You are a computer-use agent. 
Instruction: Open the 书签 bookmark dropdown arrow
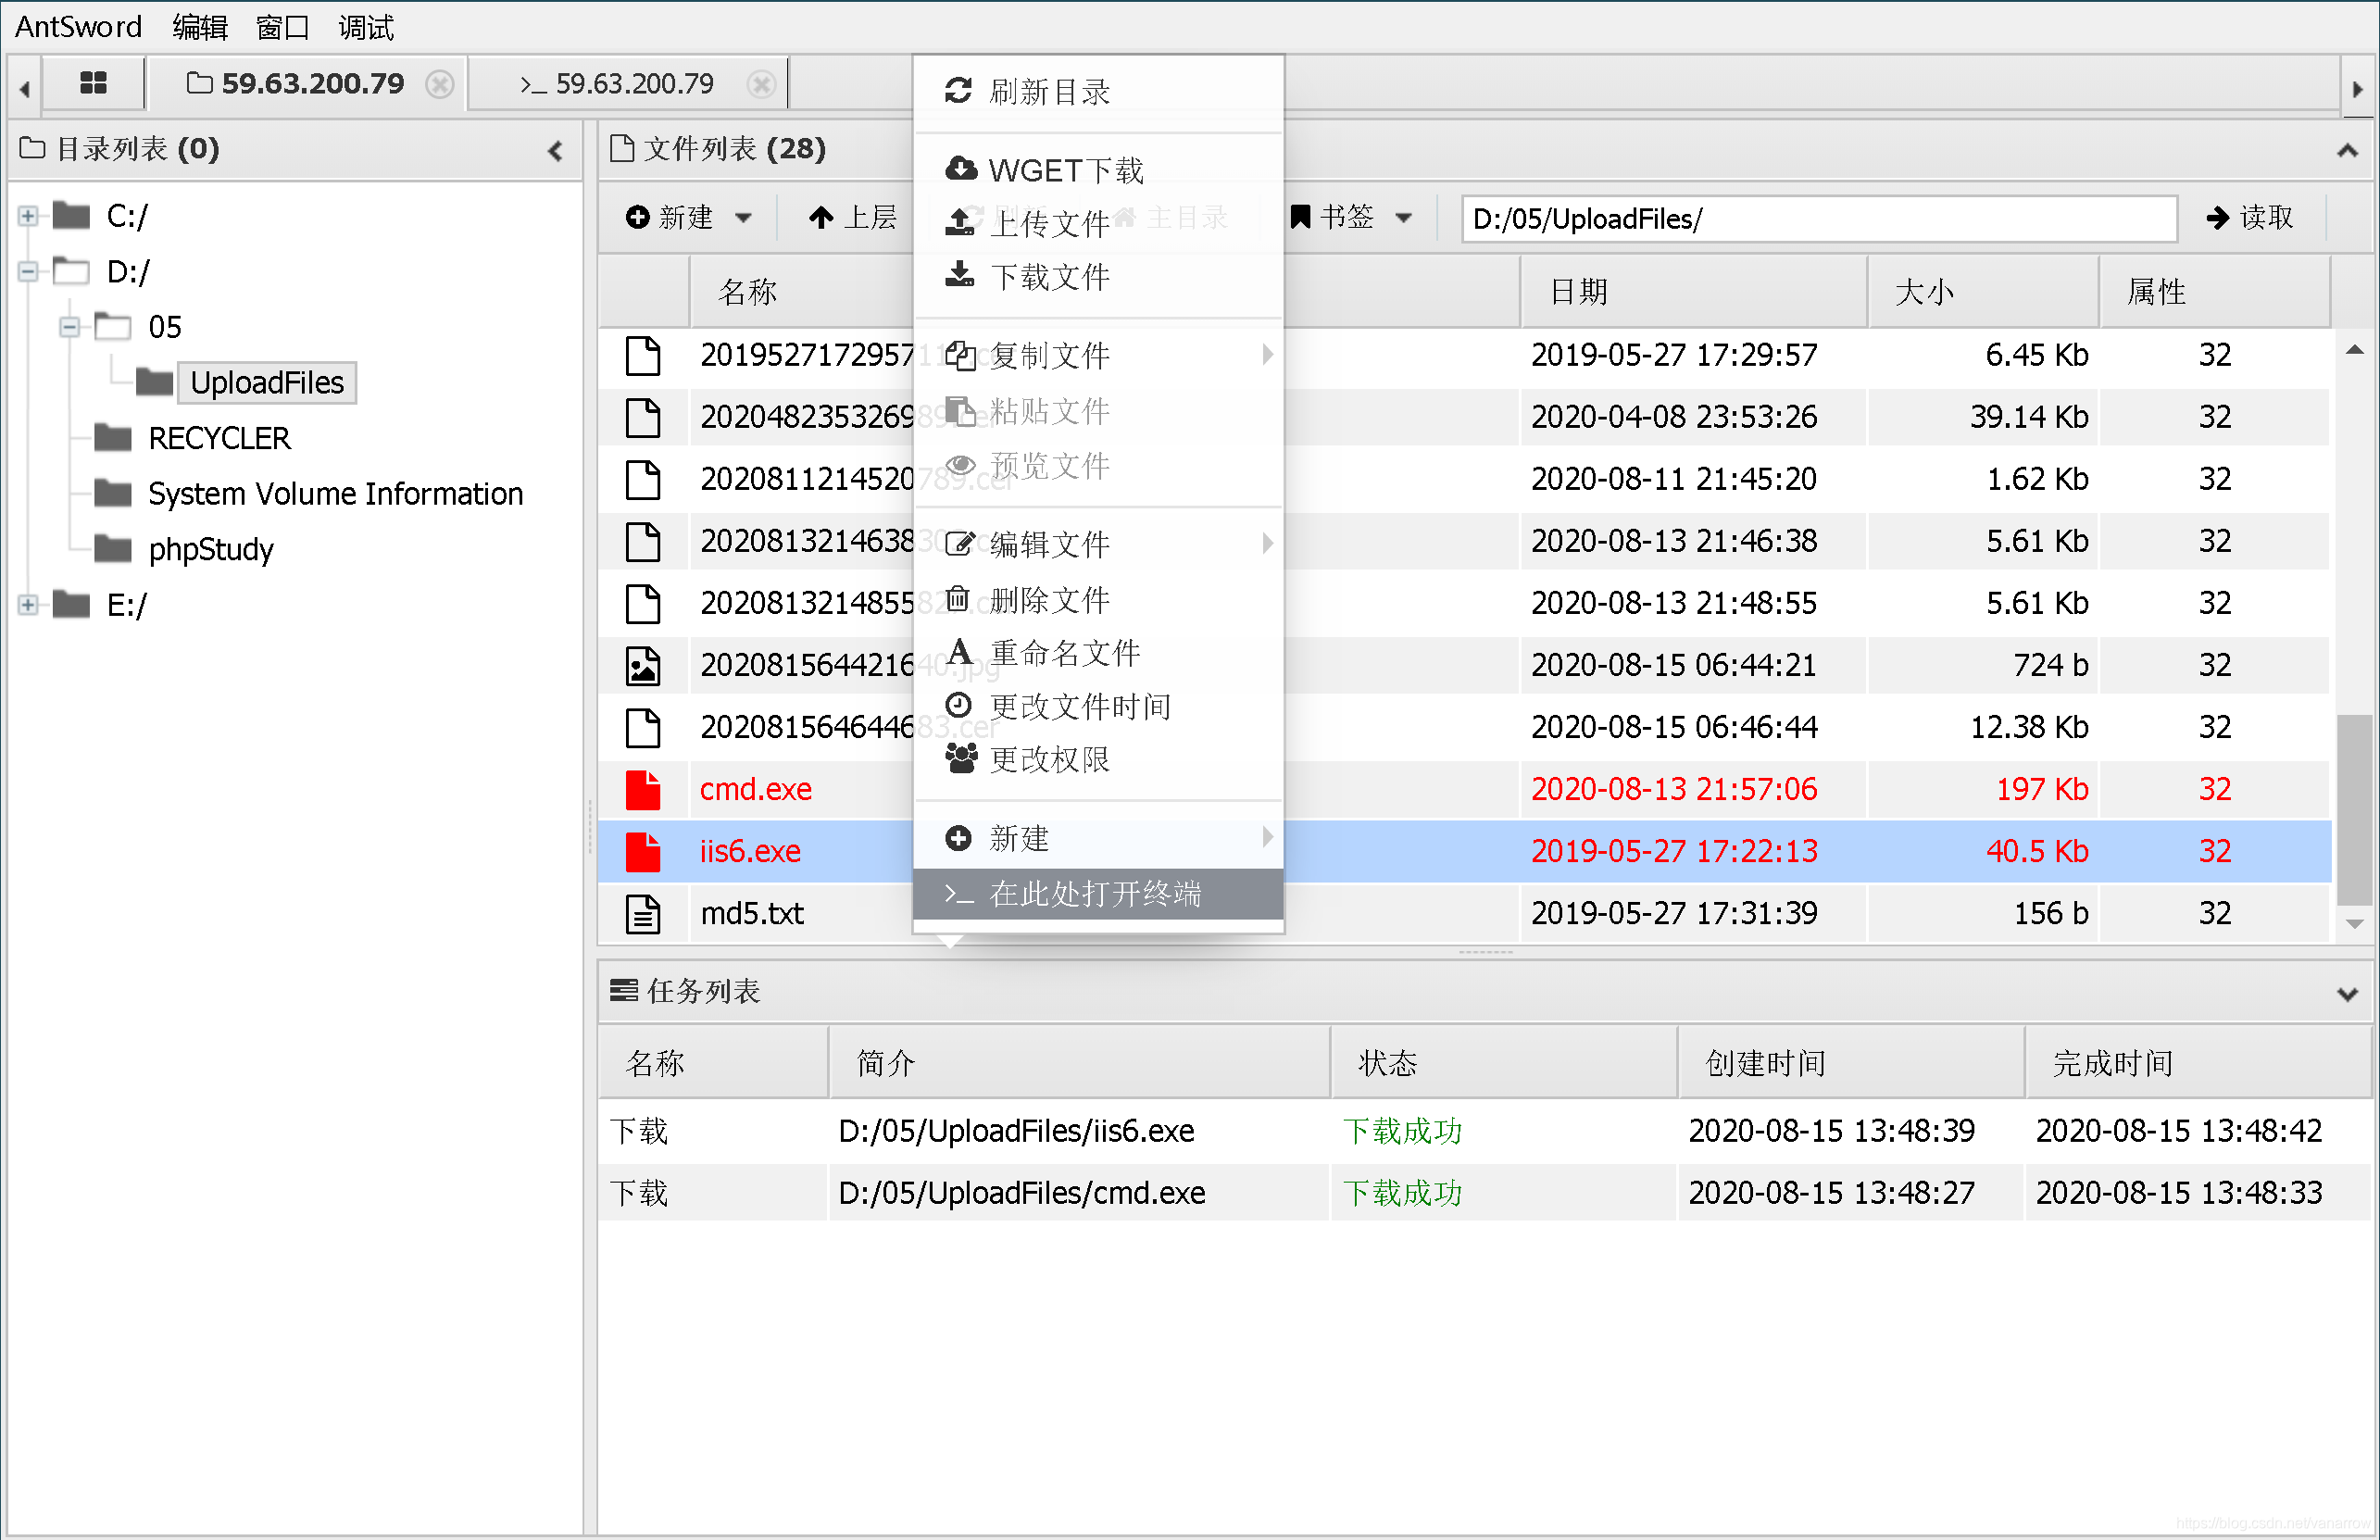(x=1404, y=218)
